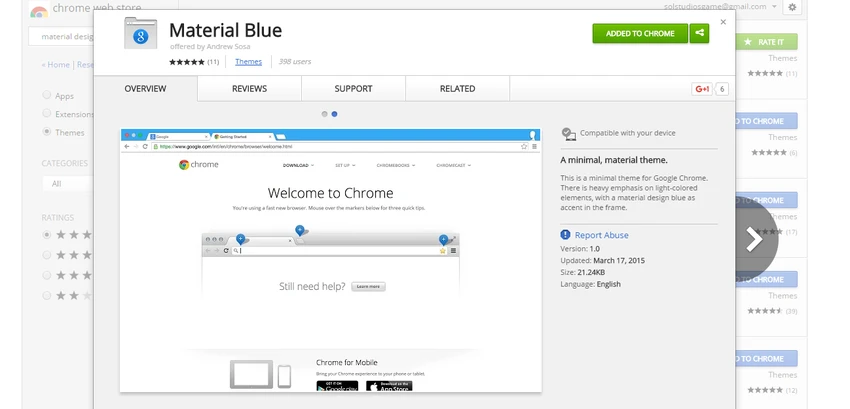Screen dimensions: 850x409
Task: Switch to the Related tab
Action: click(x=458, y=88)
